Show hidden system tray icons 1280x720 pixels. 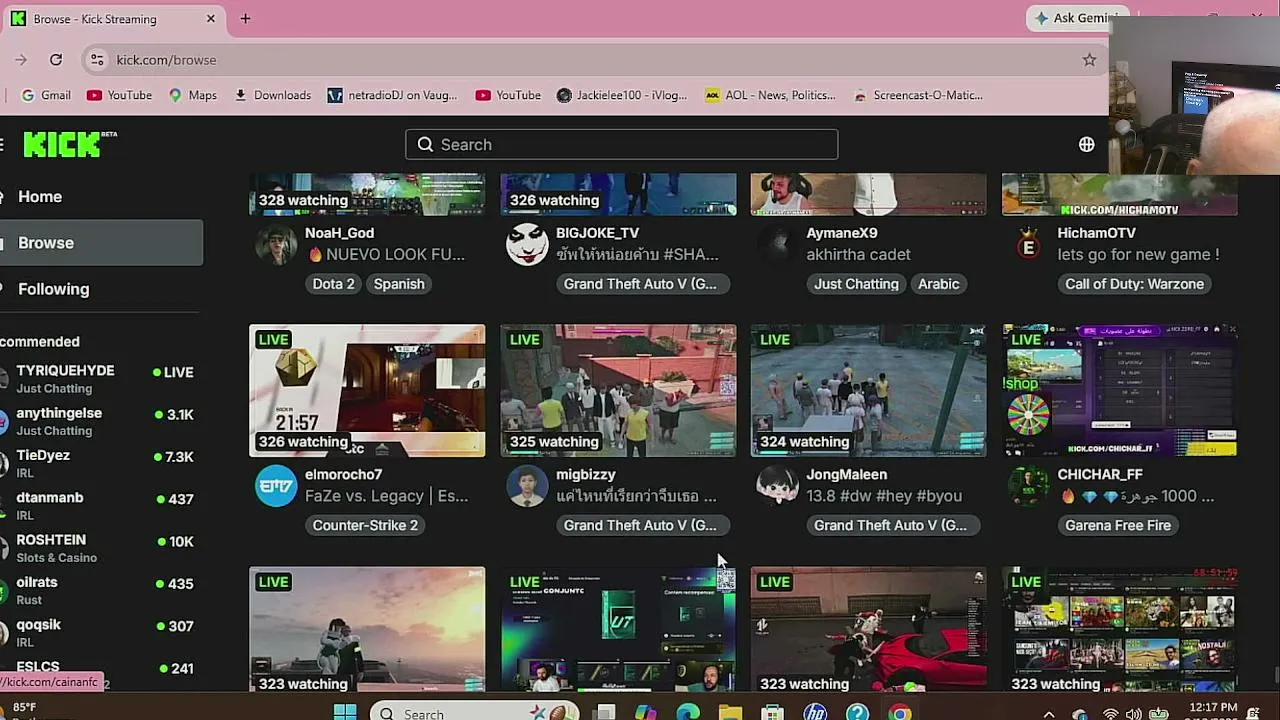pos(1048,714)
